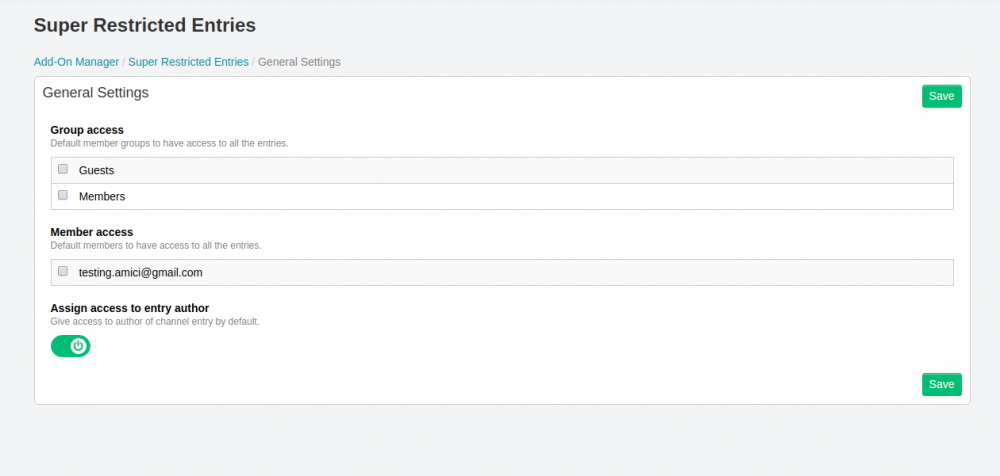Click the Guests row label
The width and height of the screenshot is (1000, 476).
click(x=96, y=170)
